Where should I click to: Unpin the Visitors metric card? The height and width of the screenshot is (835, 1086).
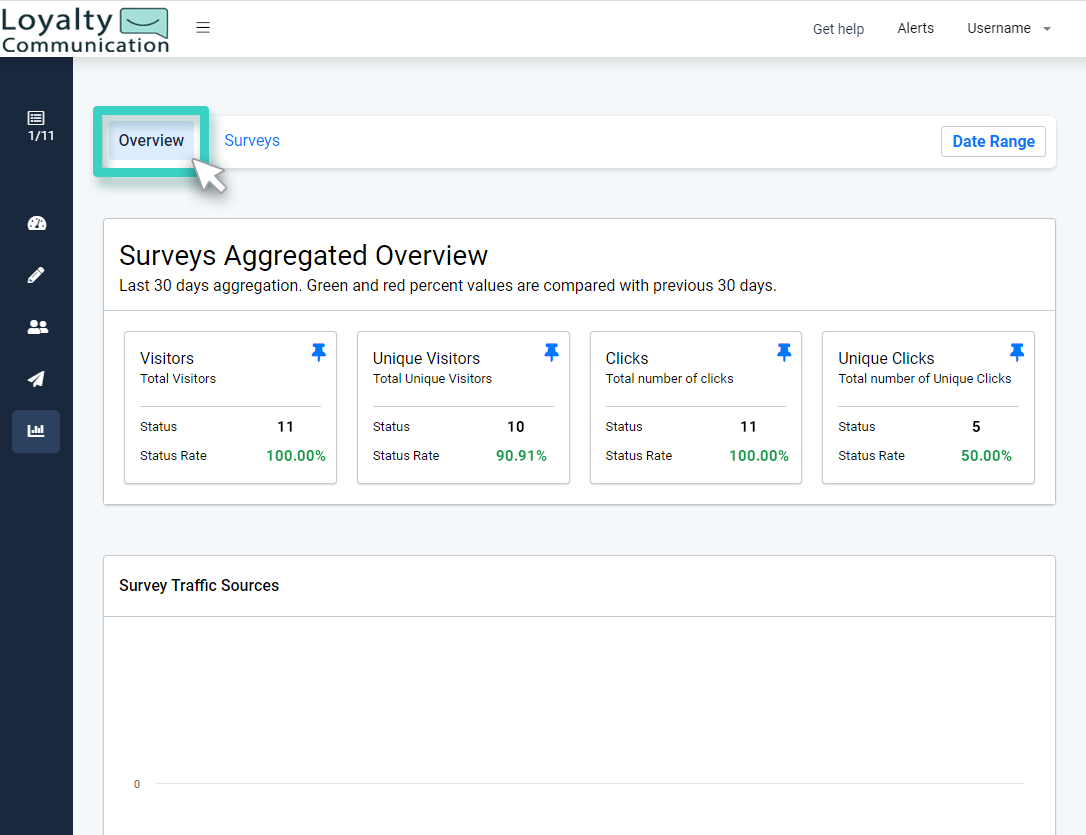[x=318, y=352]
